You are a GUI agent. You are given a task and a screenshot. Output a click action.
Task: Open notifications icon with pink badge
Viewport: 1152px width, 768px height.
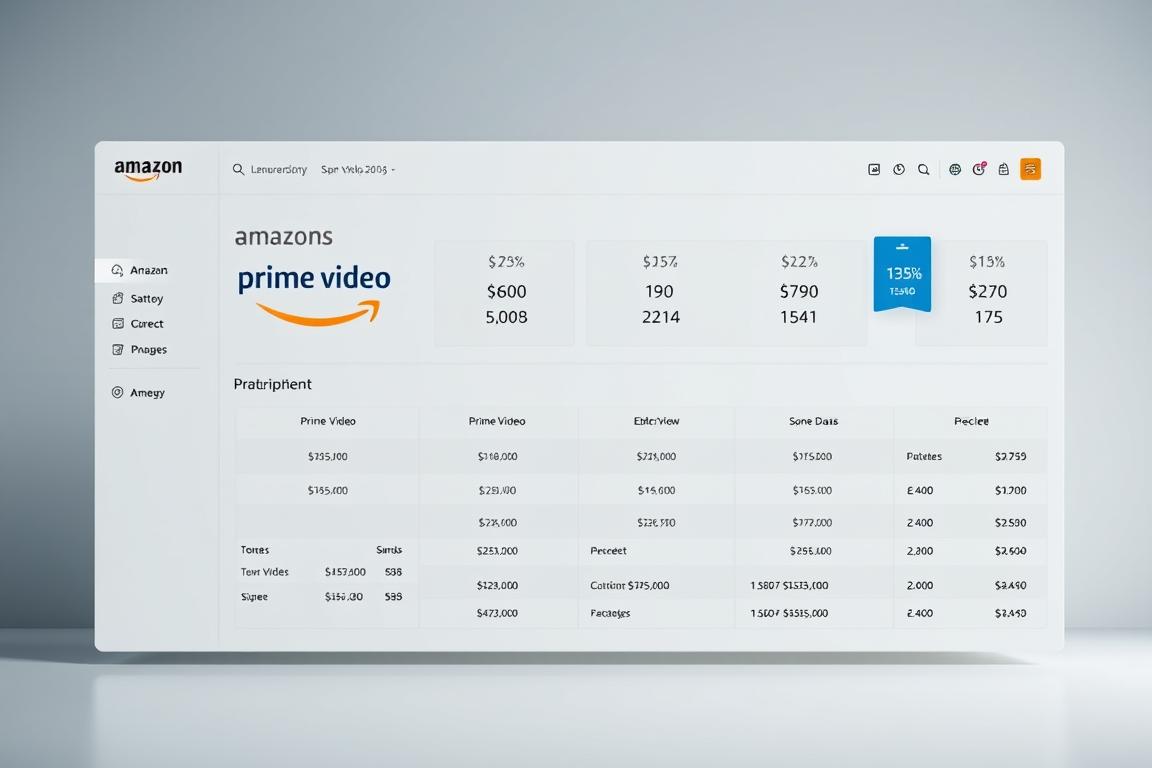979,169
